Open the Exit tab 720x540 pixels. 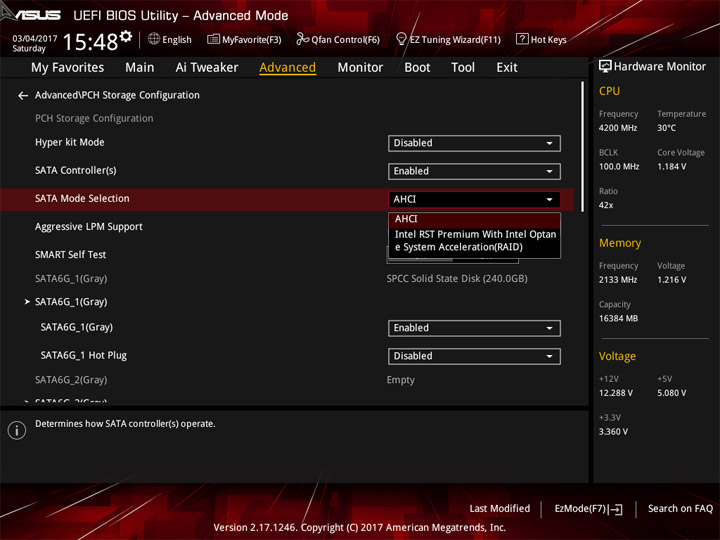click(506, 68)
